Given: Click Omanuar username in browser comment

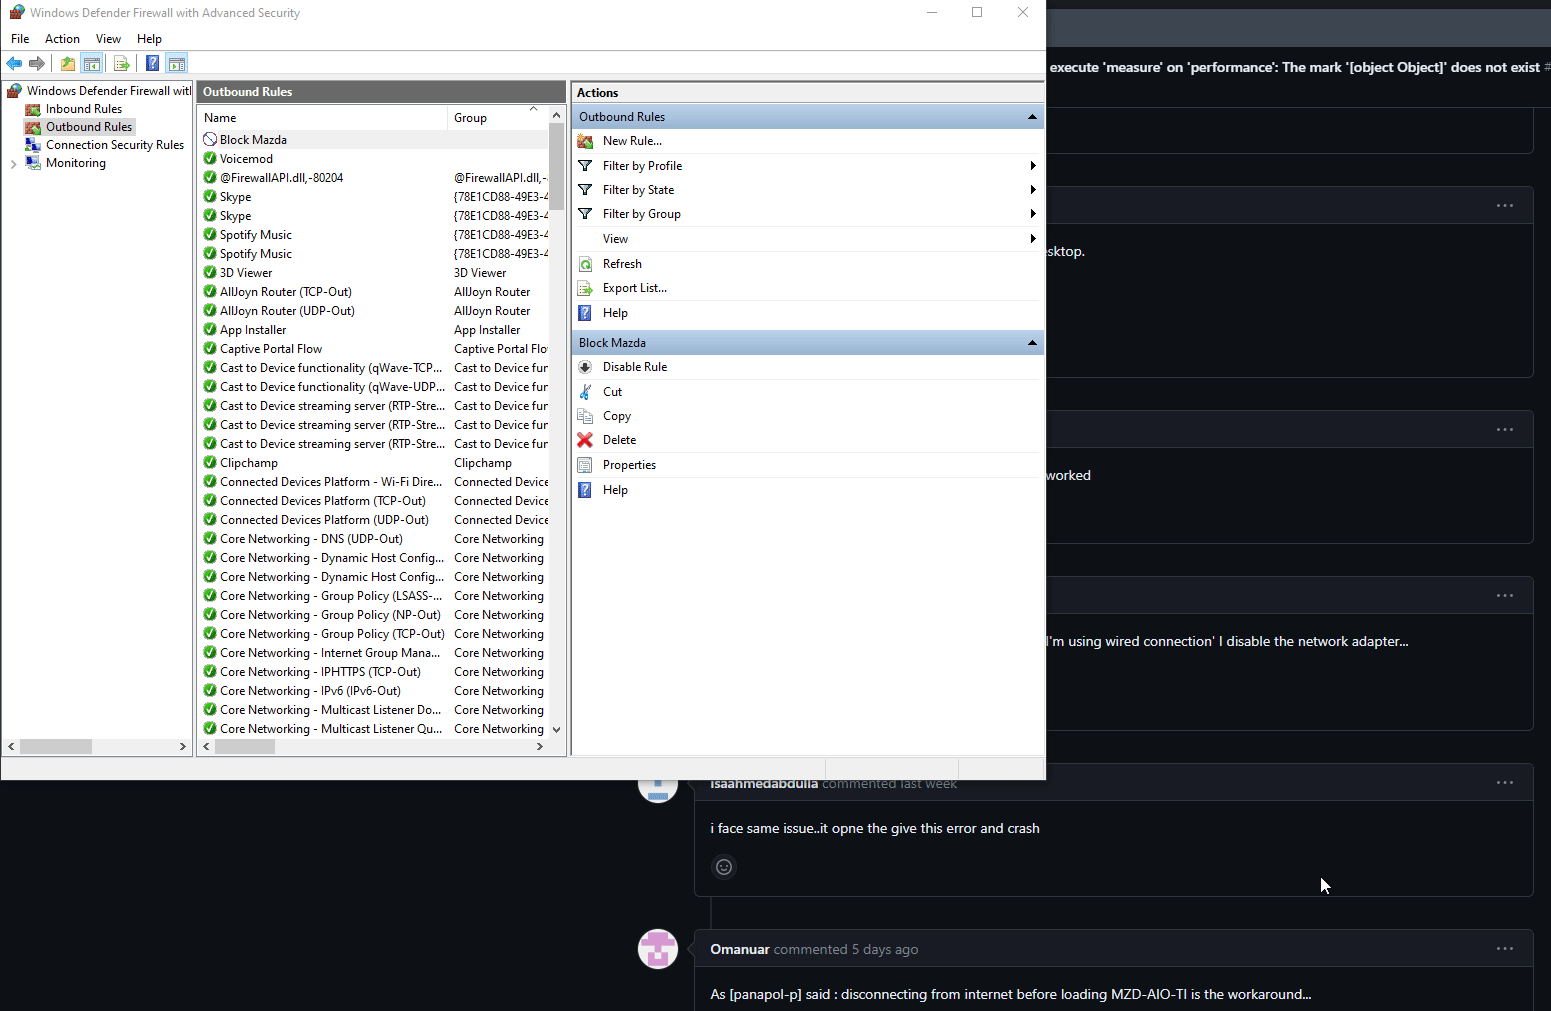Looking at the screenshot, I should click(740, 949).
